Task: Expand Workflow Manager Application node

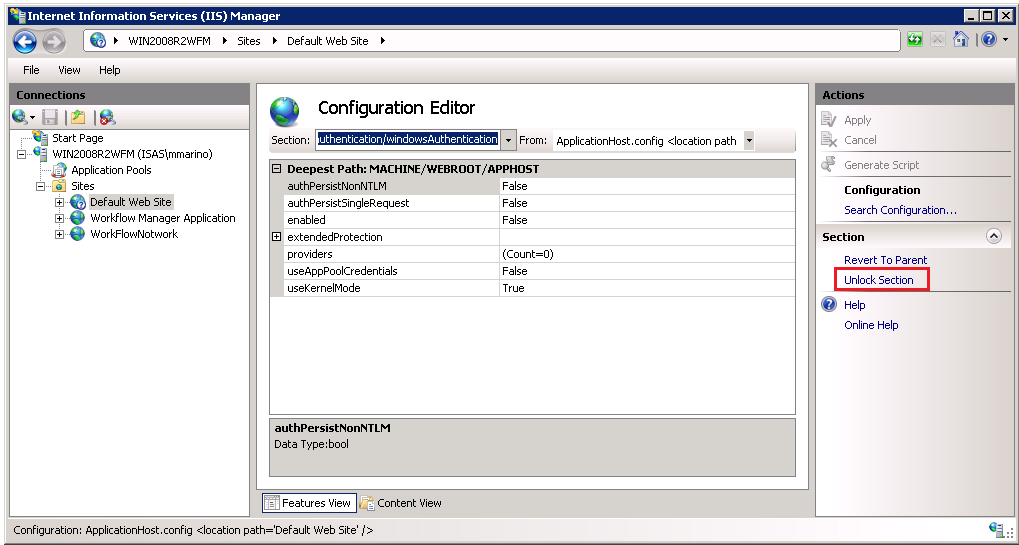Action: (x=60, y=218)
